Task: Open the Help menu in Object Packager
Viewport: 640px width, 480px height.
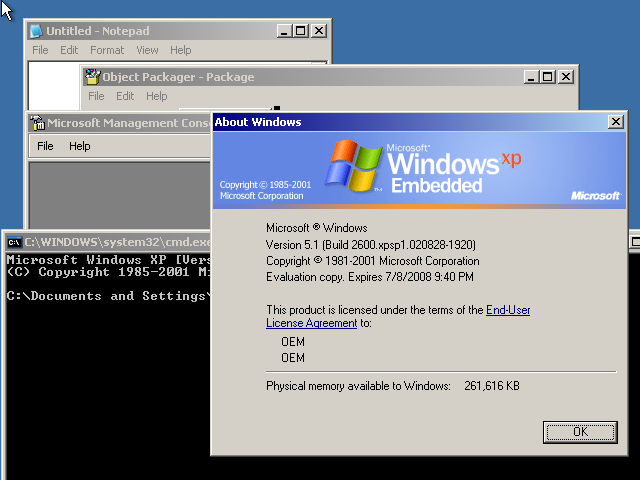Action: (157, 96)
